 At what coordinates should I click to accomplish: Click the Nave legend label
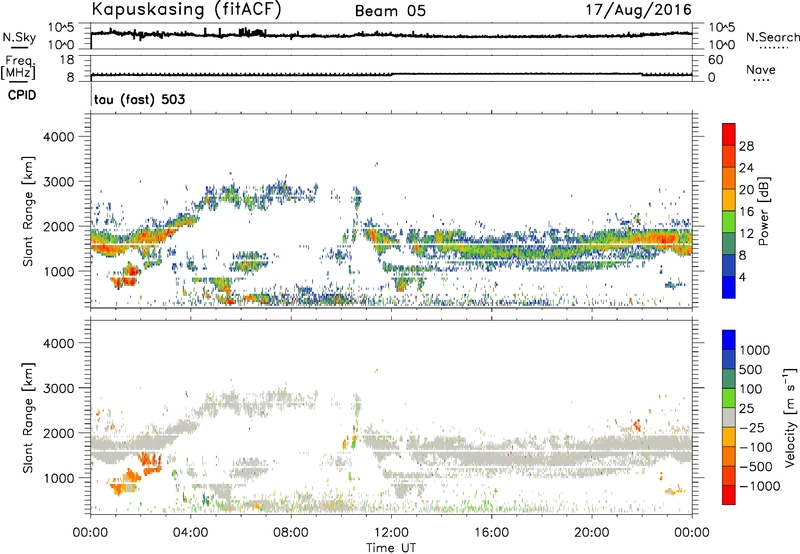click(x=761, y=70)
